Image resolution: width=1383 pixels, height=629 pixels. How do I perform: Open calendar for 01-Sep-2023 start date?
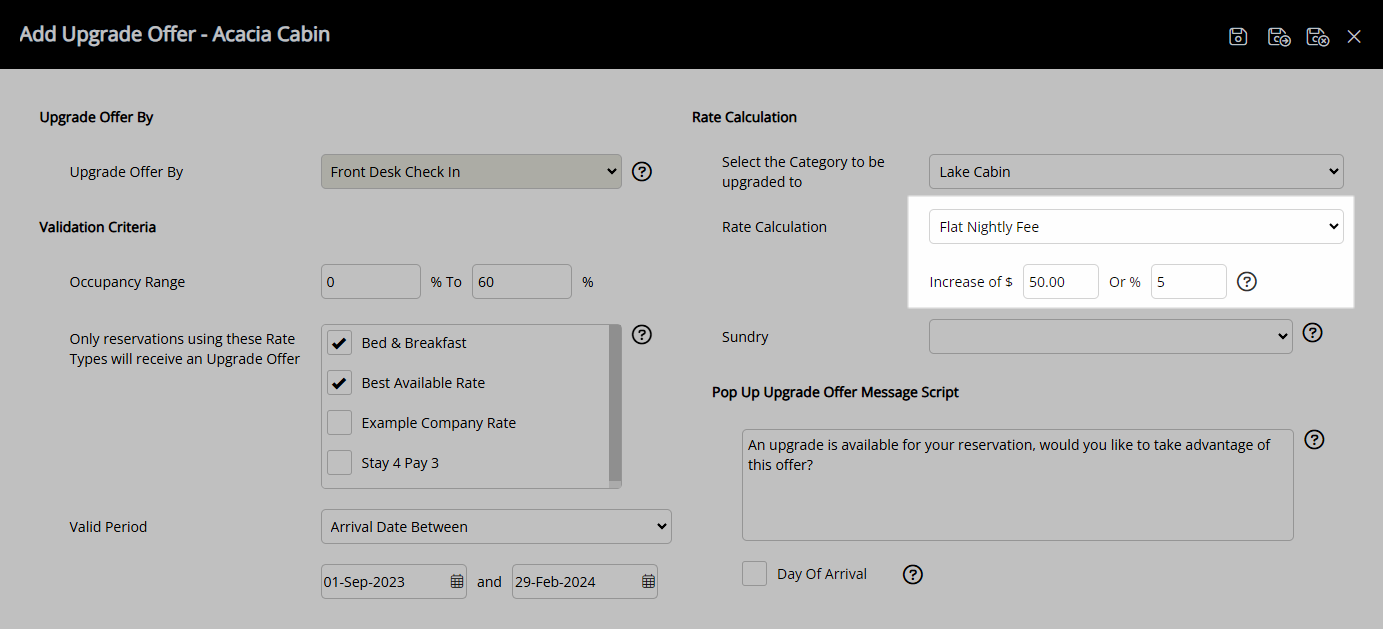point(457,581)
